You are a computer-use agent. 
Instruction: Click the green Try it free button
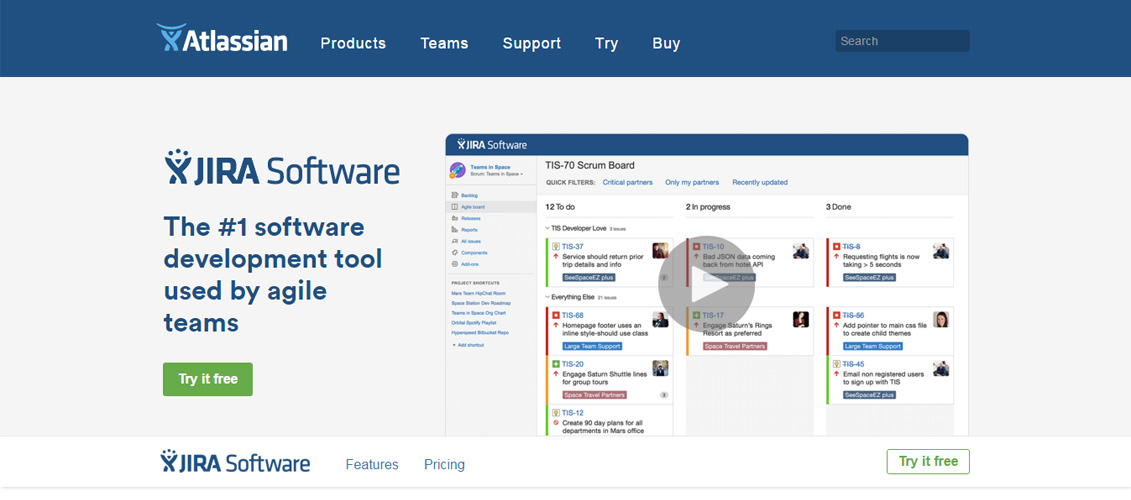208,379
